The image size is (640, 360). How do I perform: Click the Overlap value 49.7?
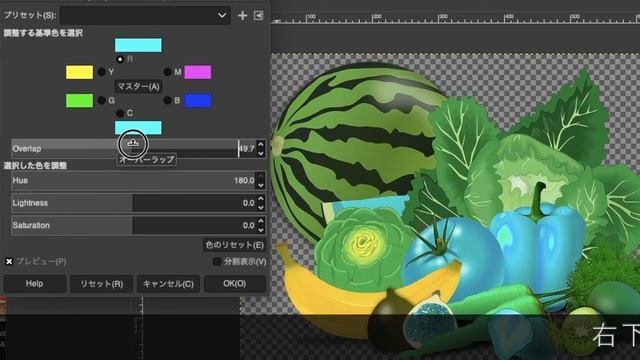pyautogui.click(x=246, y=149)
